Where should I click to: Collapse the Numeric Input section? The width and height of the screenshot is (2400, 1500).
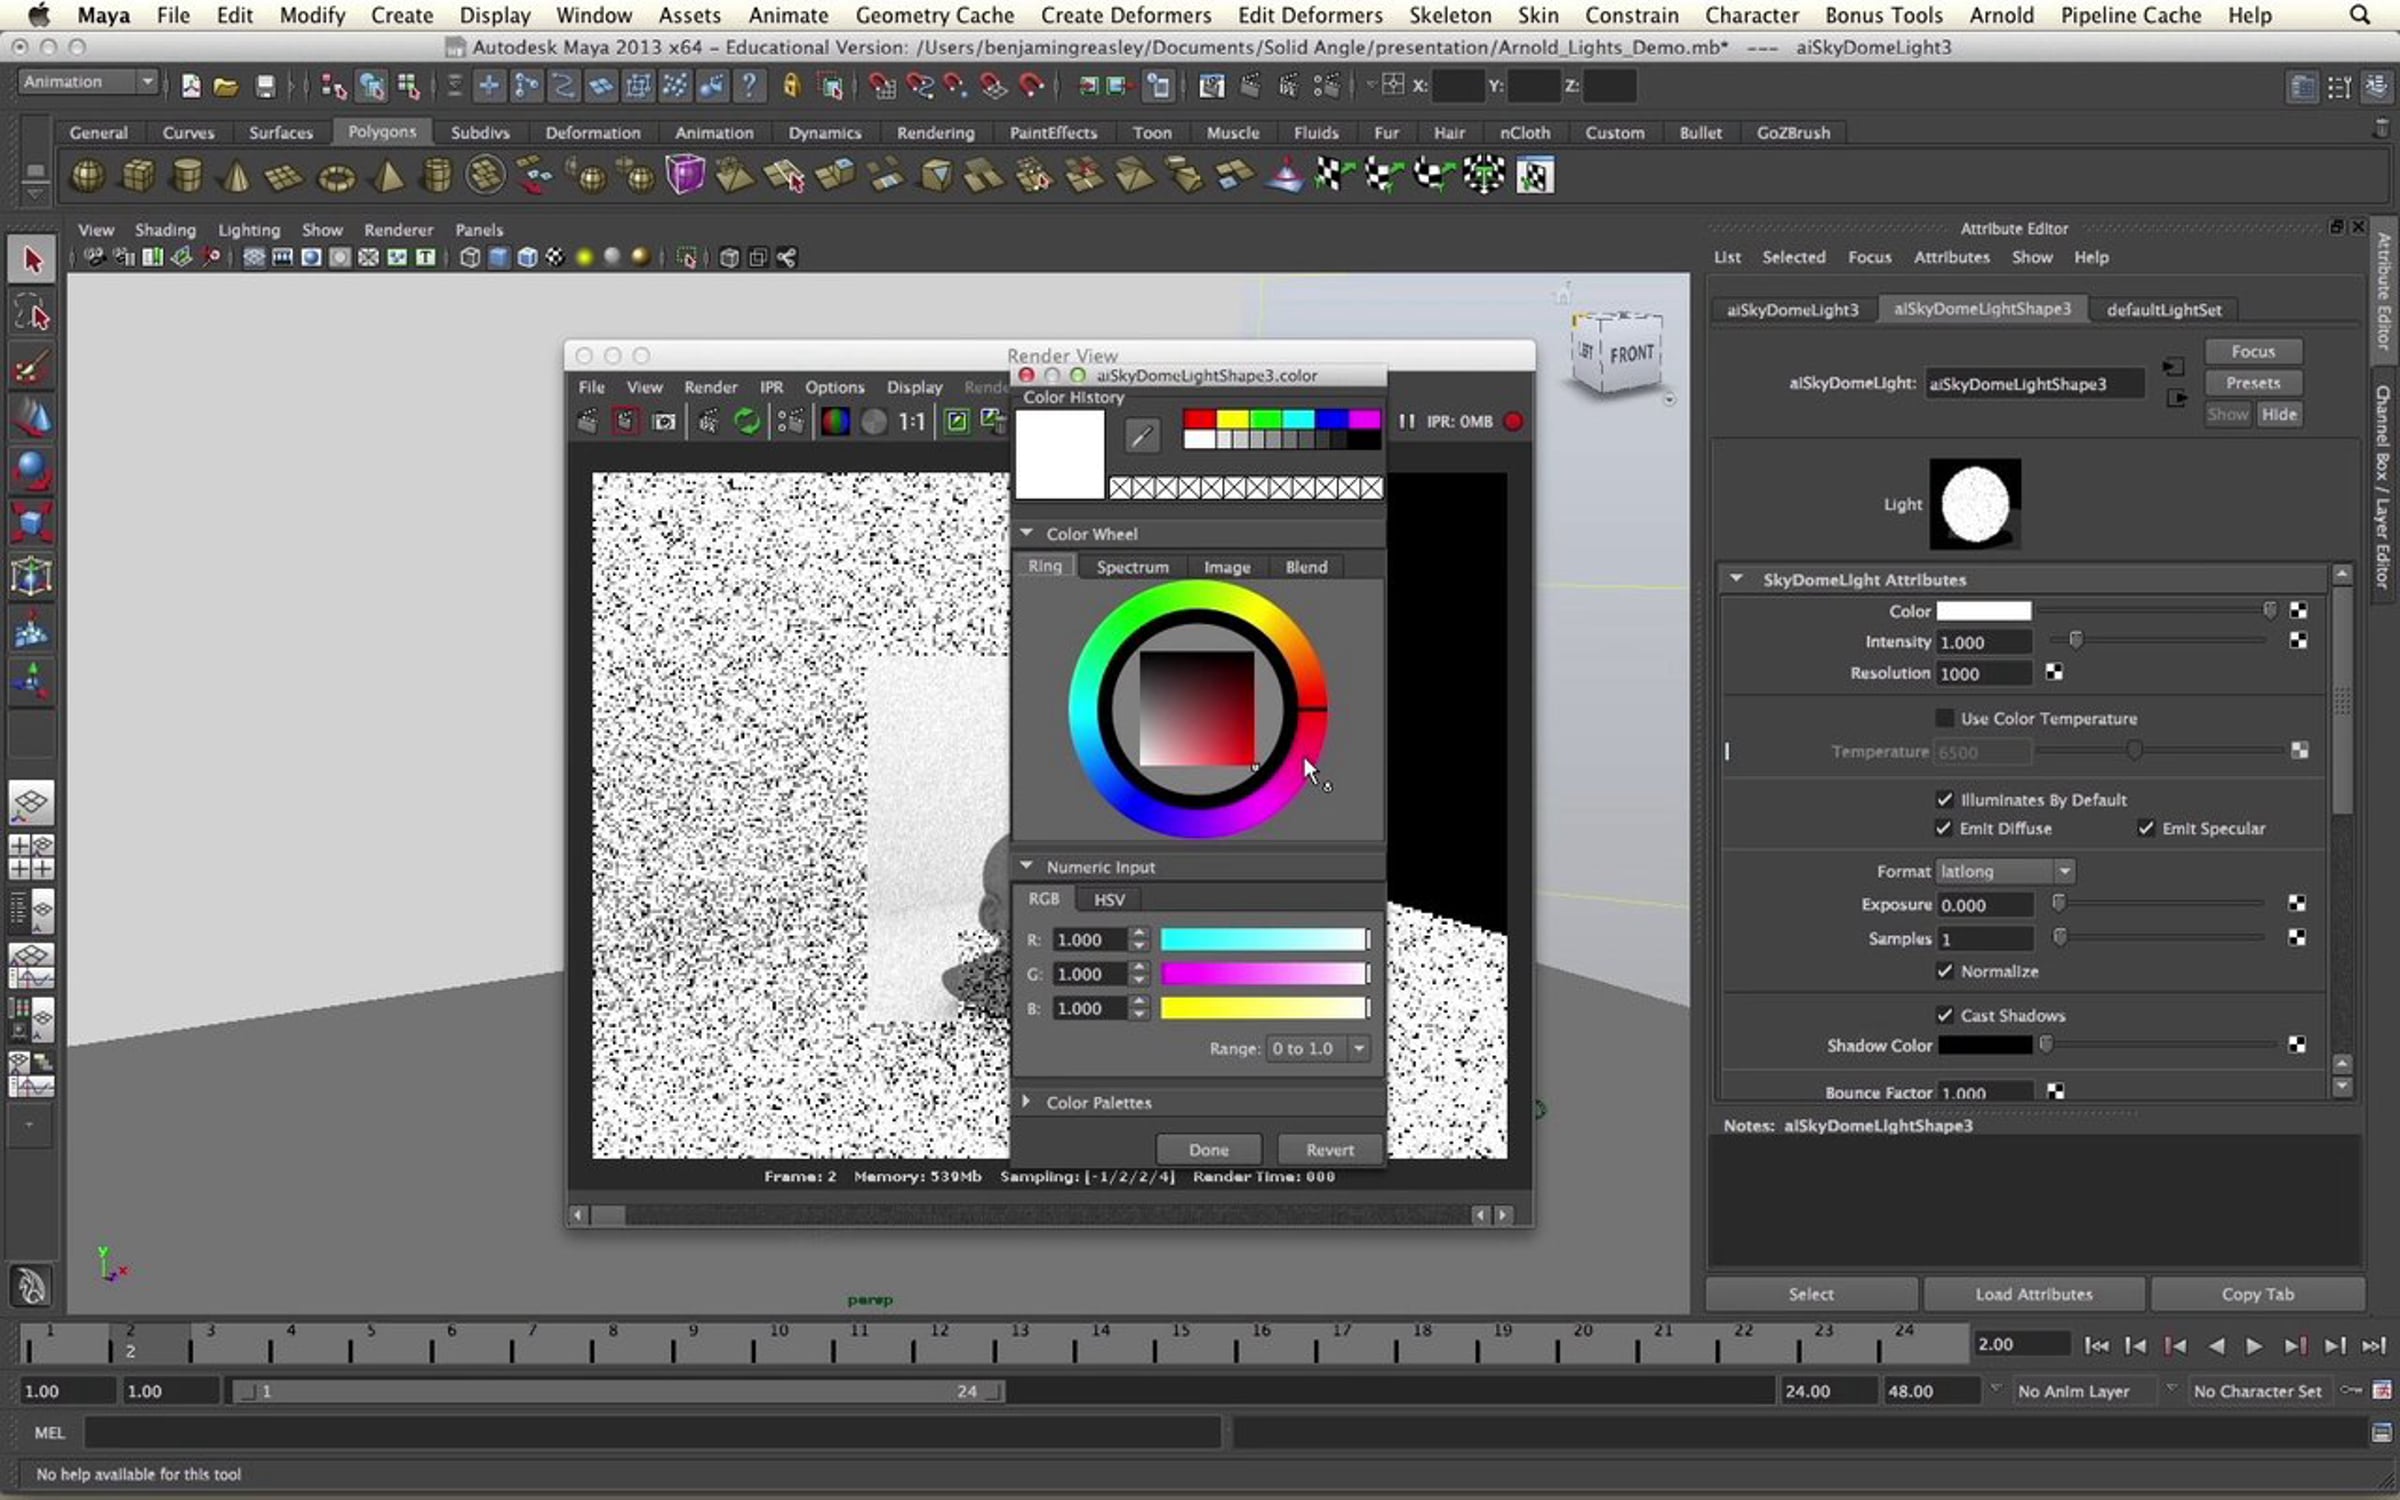click(x=1026, y=866)
